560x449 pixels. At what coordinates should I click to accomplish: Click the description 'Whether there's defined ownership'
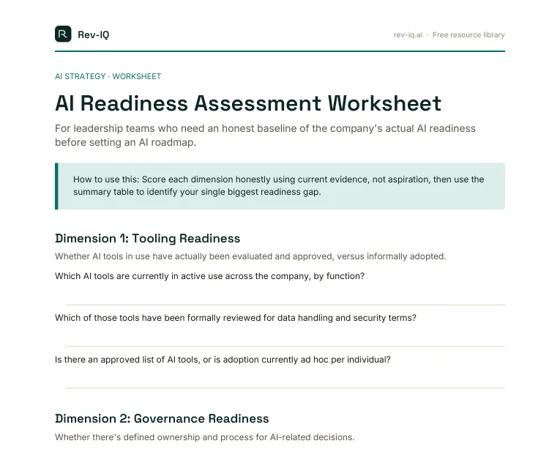coord(204,437)
